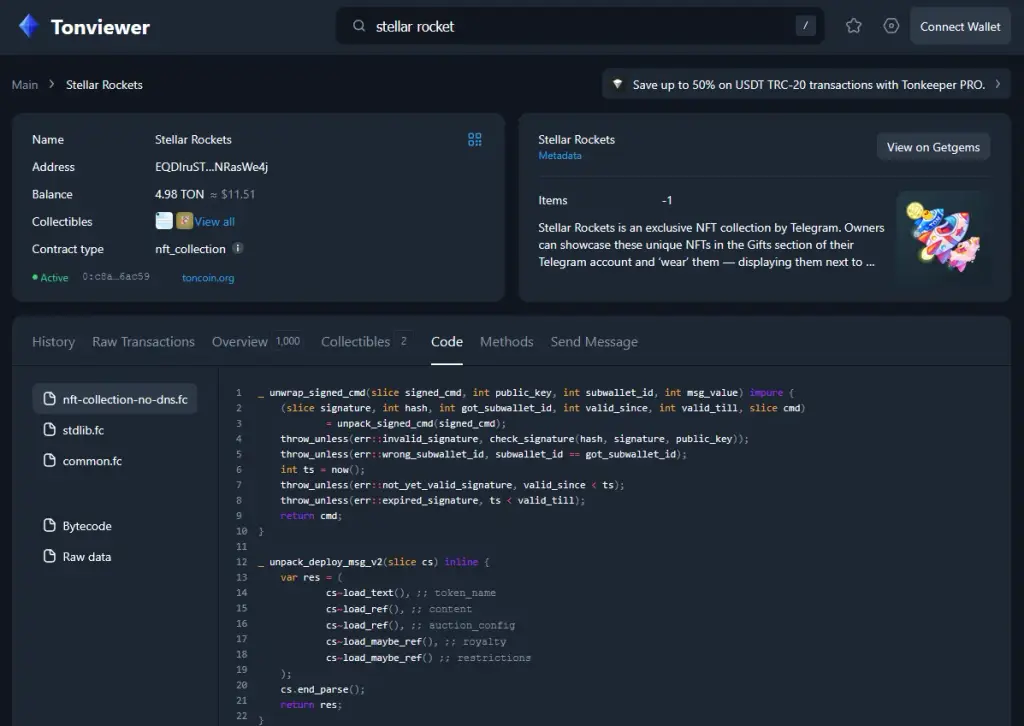This screenshot has width=1024, height=726.
Task: Click Stellar Rockets breadcrumb
Action: (x=104, y=85)
